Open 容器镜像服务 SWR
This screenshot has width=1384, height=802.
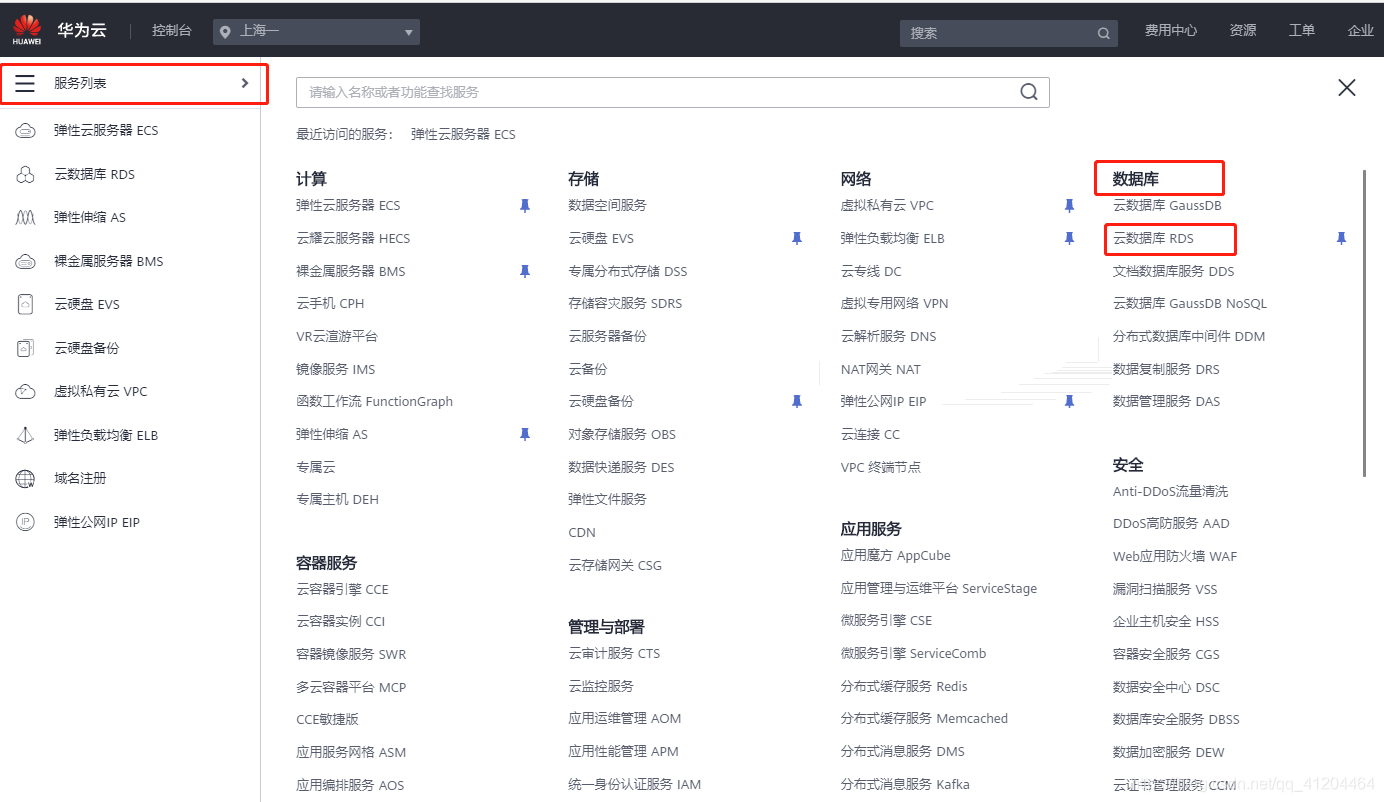(351, 654)
